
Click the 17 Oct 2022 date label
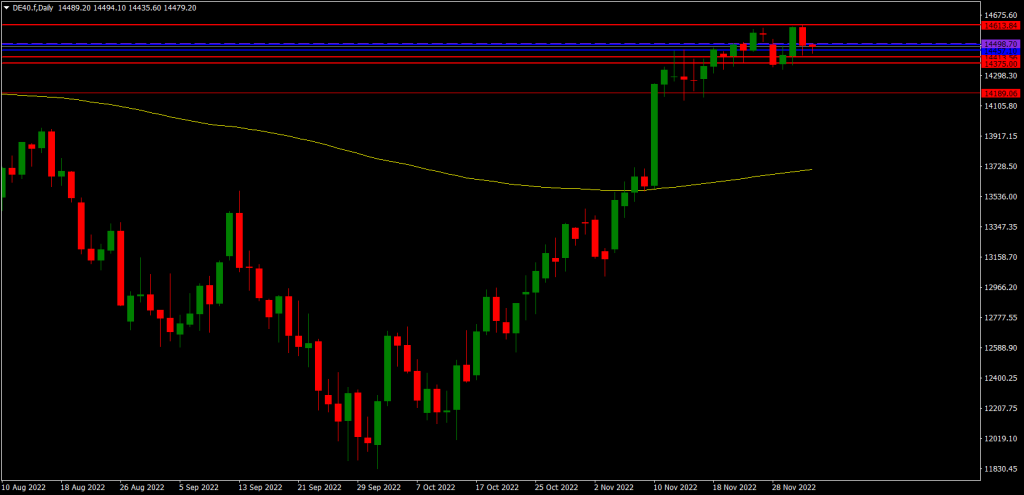497,488
